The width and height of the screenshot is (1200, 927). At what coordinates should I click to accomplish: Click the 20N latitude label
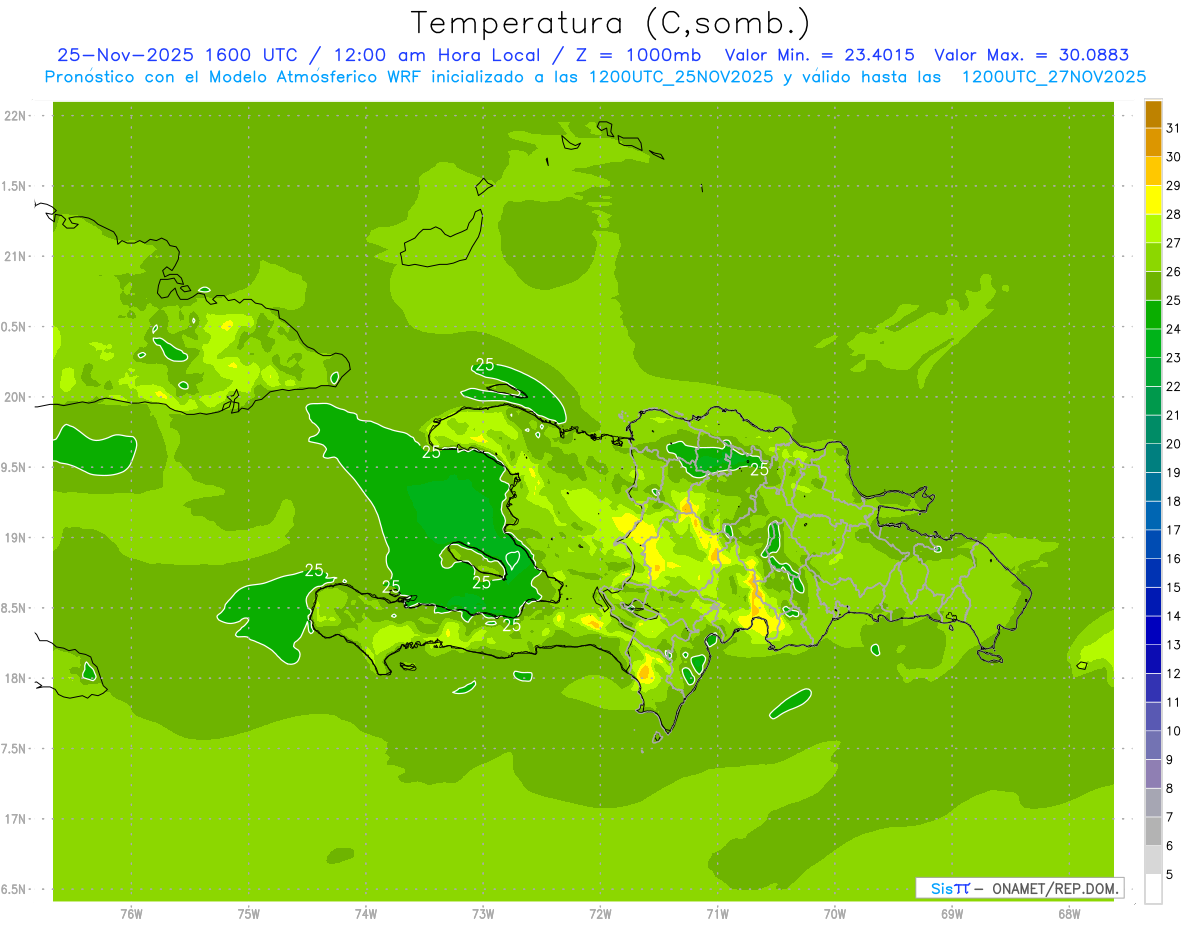(x=16, y=397)
